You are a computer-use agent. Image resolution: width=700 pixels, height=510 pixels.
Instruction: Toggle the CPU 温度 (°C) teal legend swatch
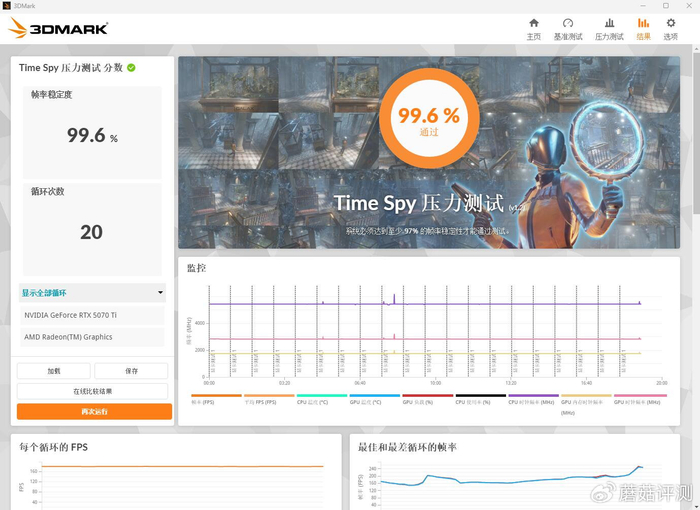click(x=322, y=396)
